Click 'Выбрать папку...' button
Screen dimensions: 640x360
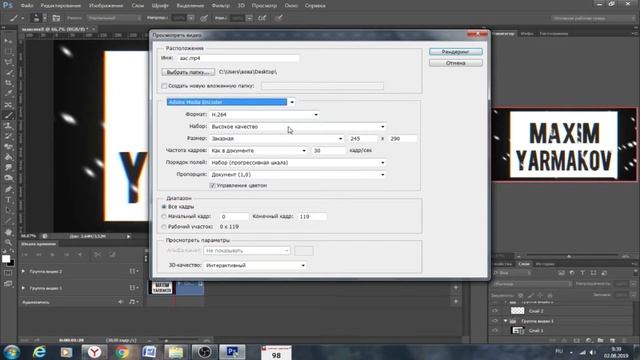coord(188,72)
